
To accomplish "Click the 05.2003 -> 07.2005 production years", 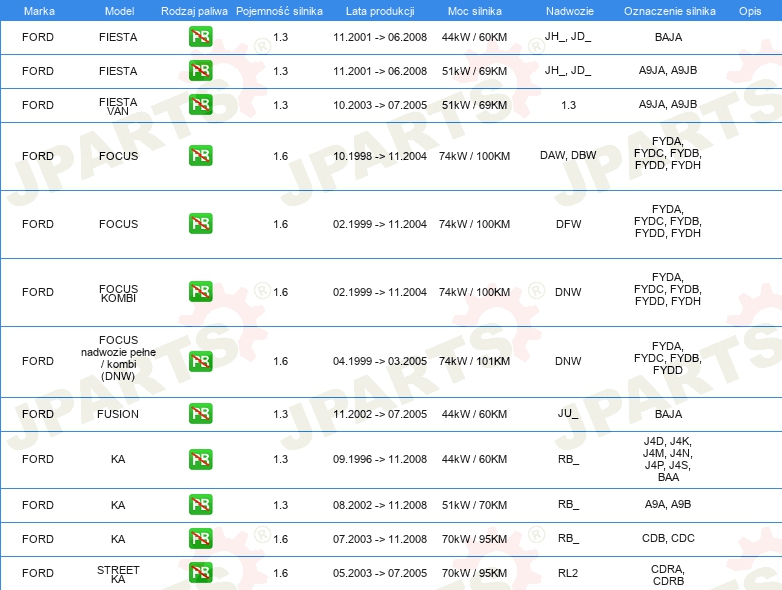I will (380, 573).
